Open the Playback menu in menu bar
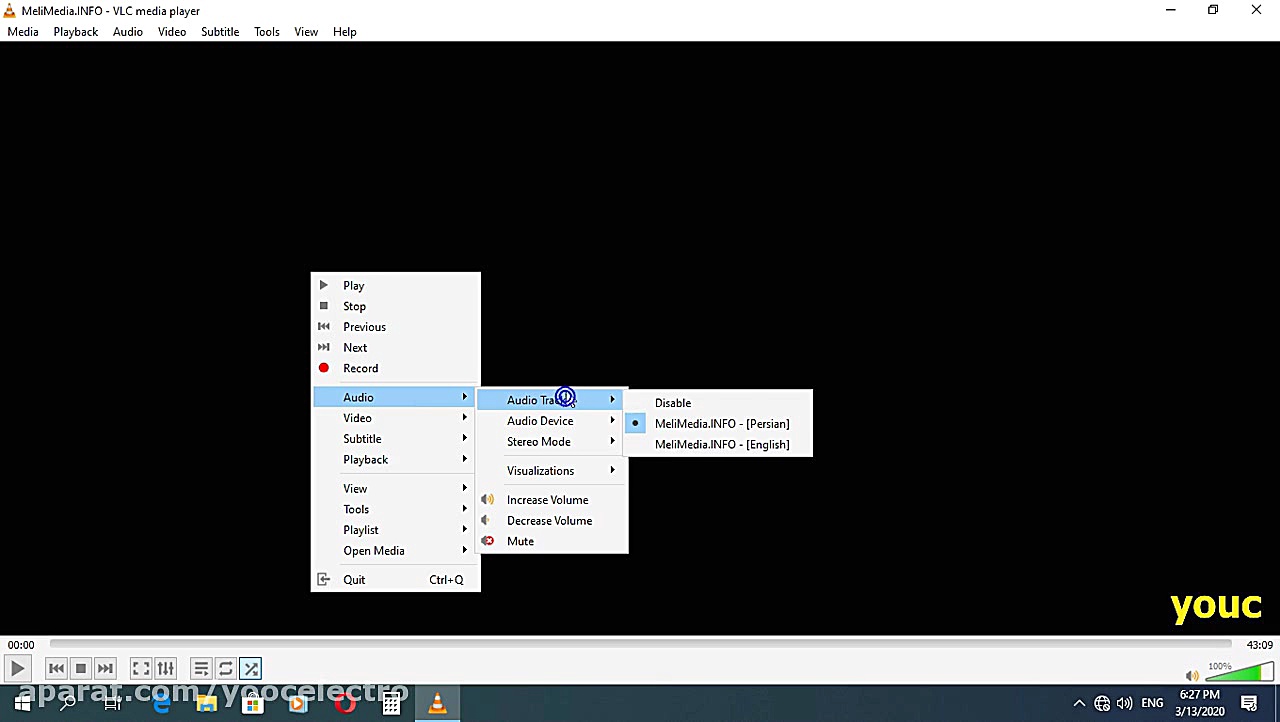The height and width of the screenshot is (722, 1280). click(76, 32)
